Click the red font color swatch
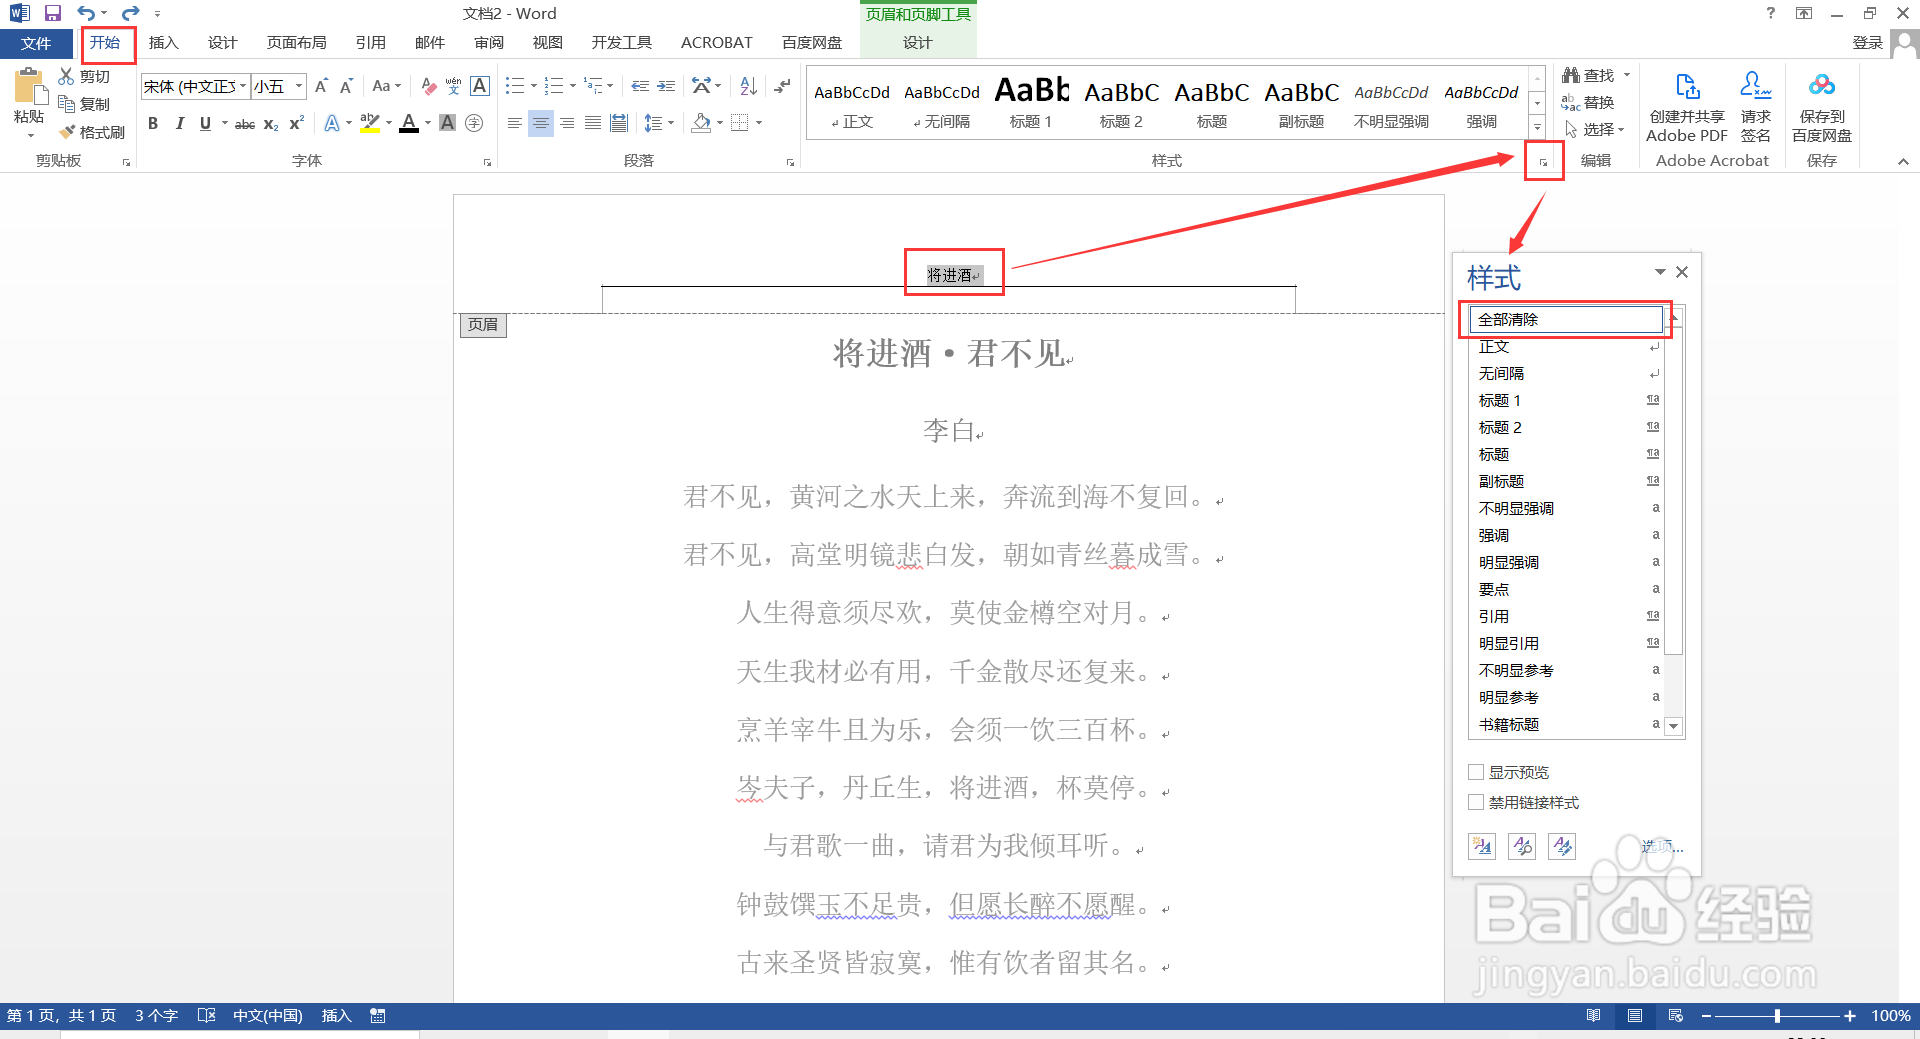The height and width of the screenshot is (1039, 1920). pos(408,123)
